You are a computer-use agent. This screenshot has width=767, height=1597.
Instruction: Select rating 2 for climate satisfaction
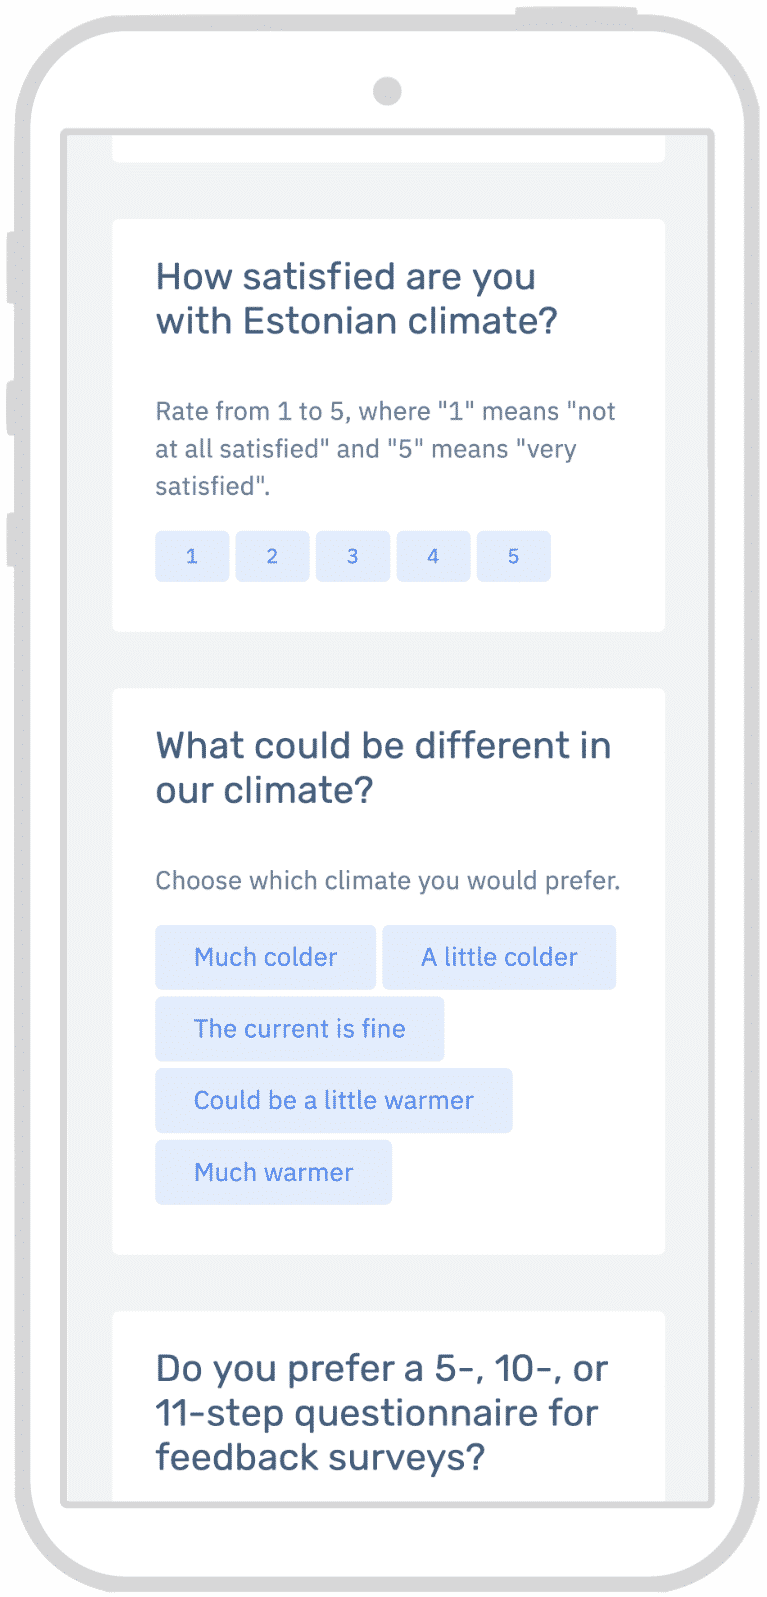click(272, 556)
